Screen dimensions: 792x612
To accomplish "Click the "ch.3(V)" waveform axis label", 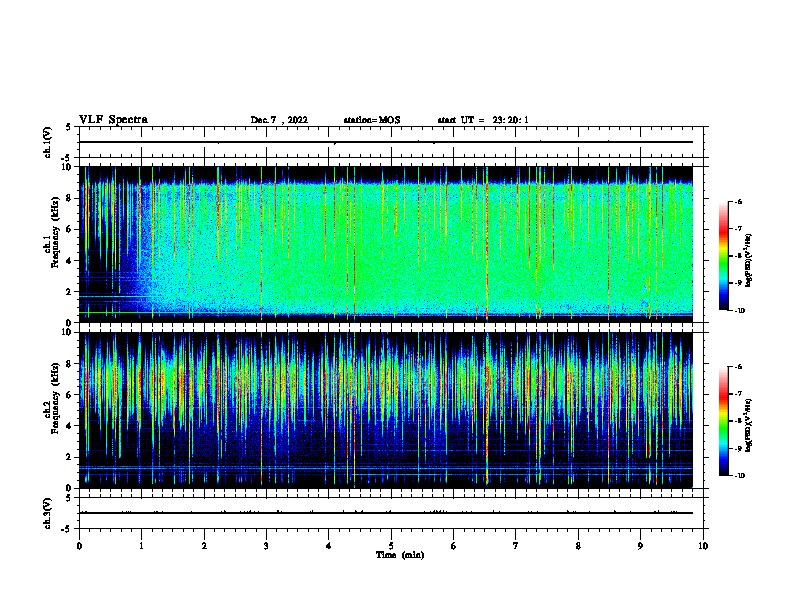I will 47,513.
